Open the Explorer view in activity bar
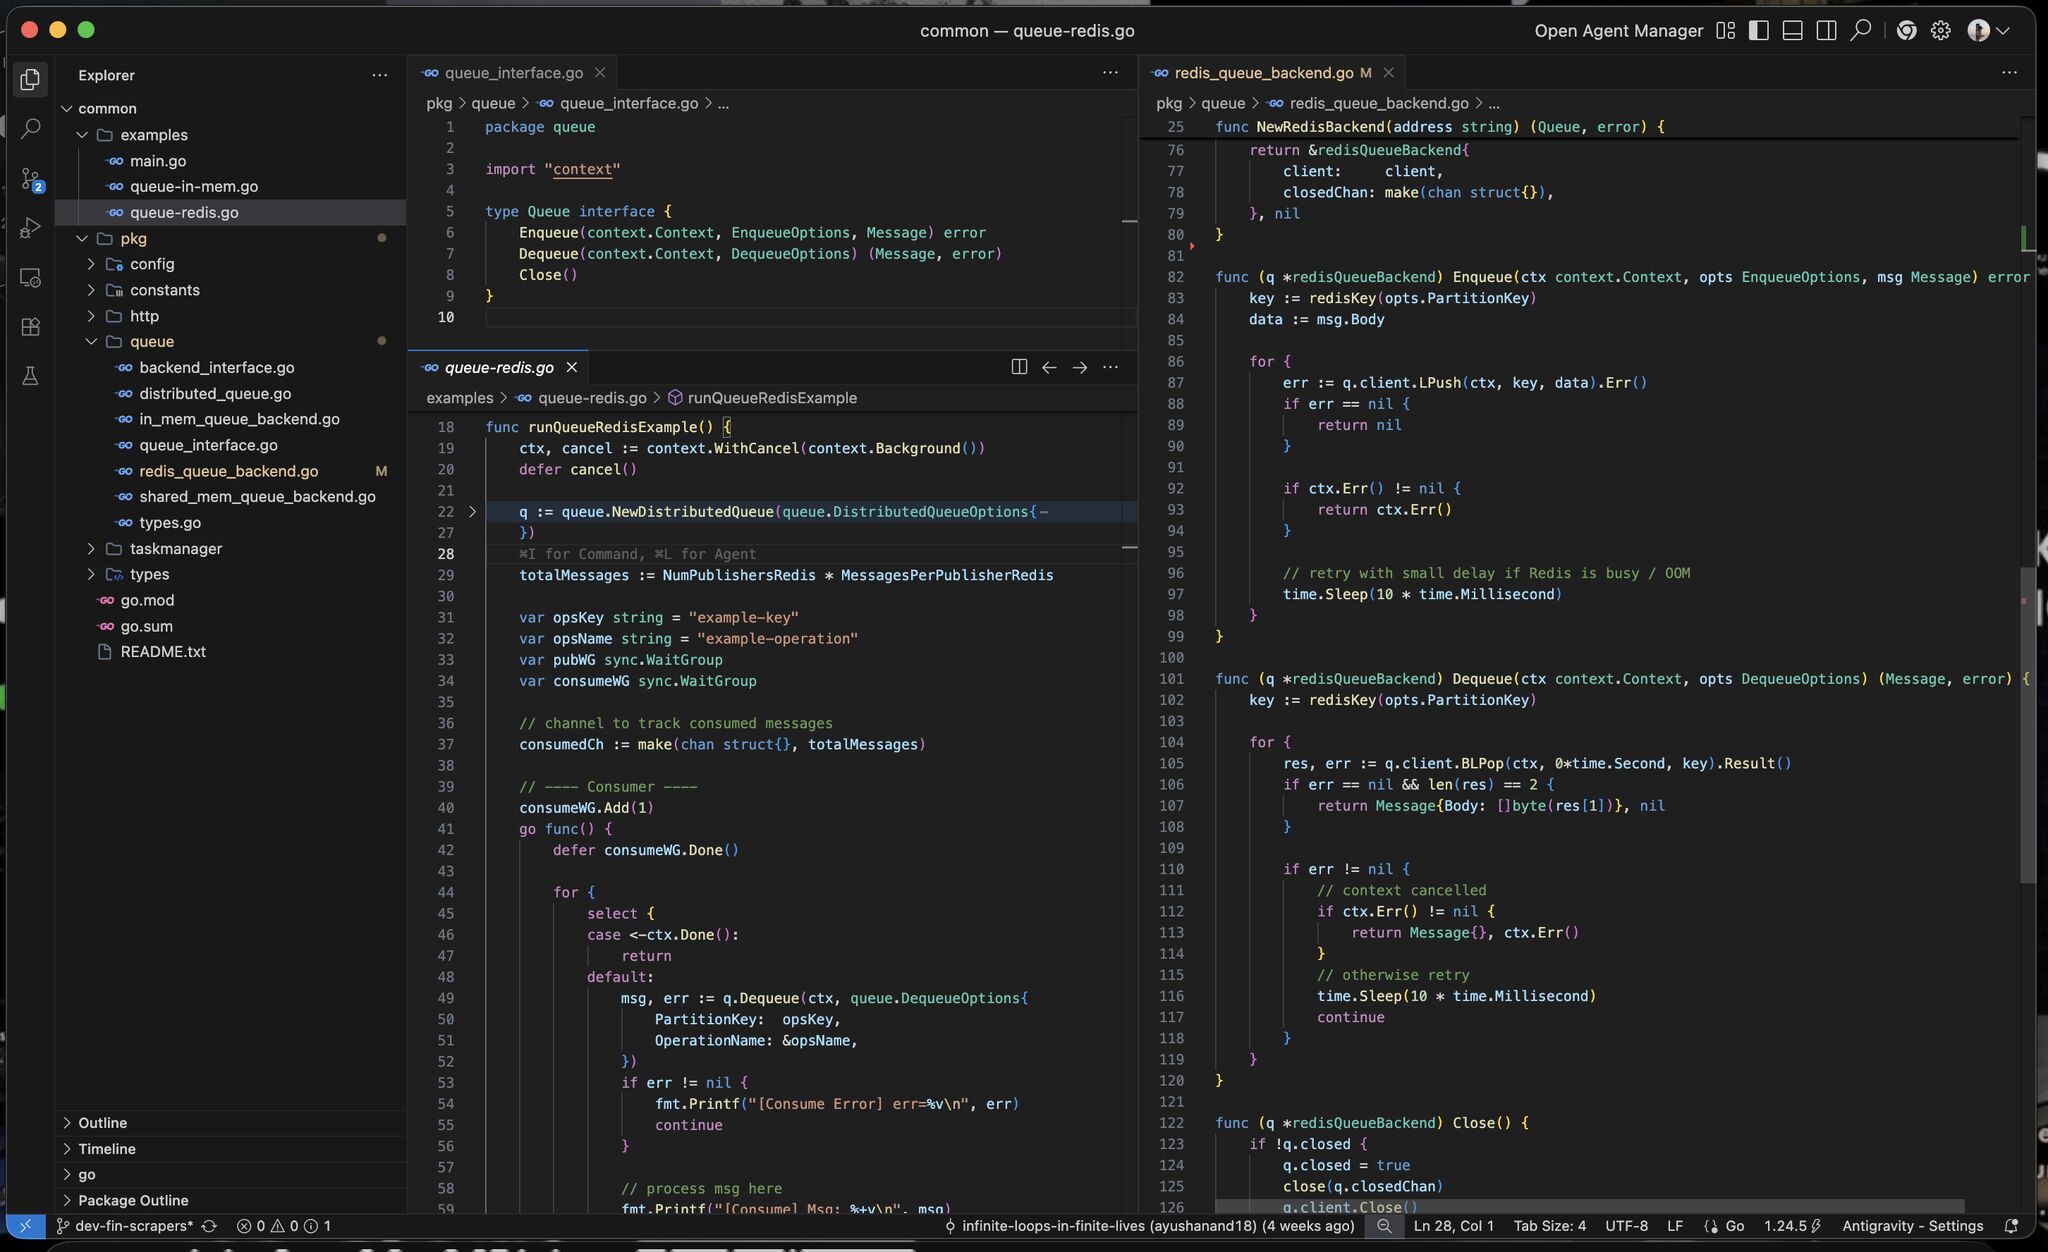 [x=30, y=78]
